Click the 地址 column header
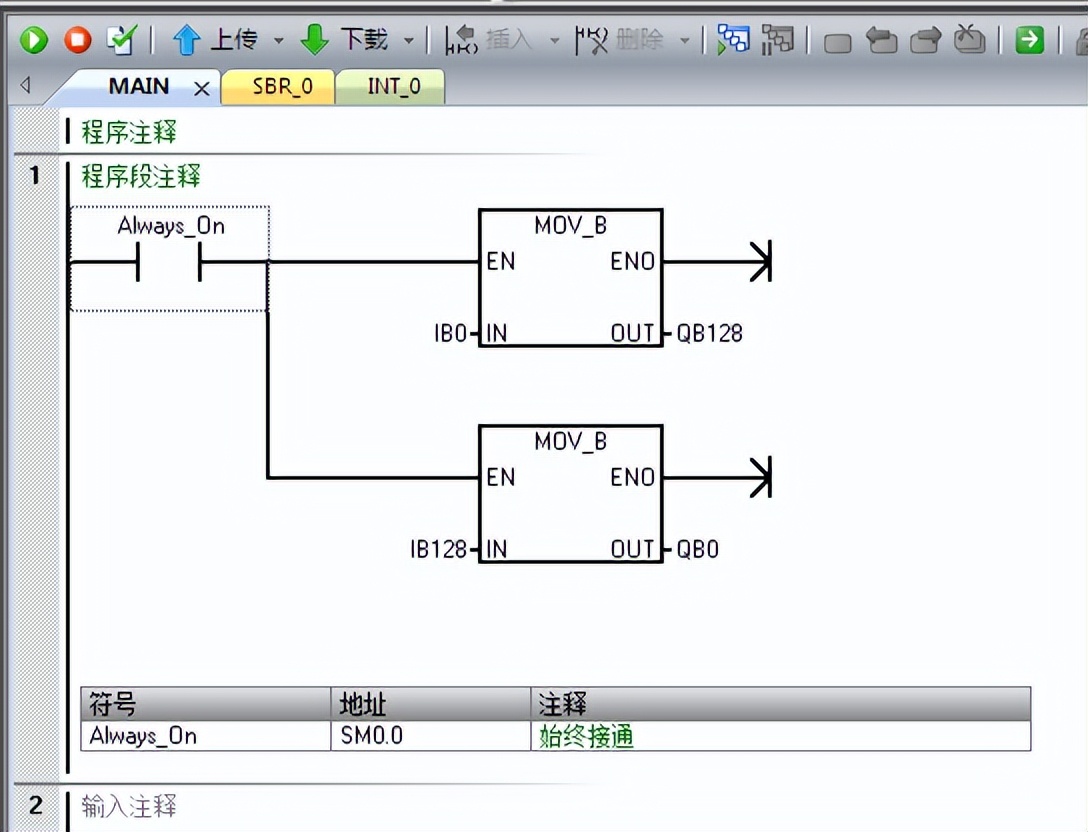Image resolution: width=1088 pixels, height=832 pixels. point(431,704)
